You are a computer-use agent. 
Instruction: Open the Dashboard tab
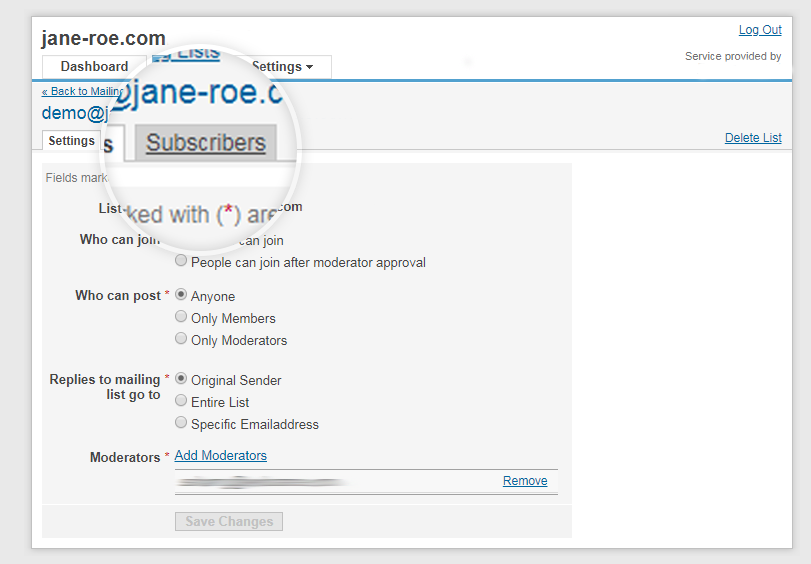click(x=94, y=67)
